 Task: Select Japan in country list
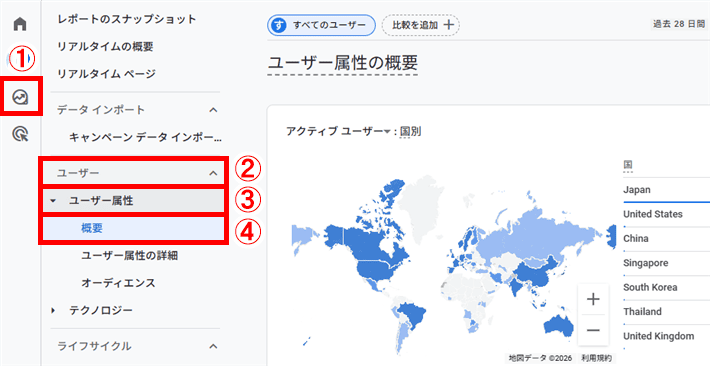(x=637, y=190)
